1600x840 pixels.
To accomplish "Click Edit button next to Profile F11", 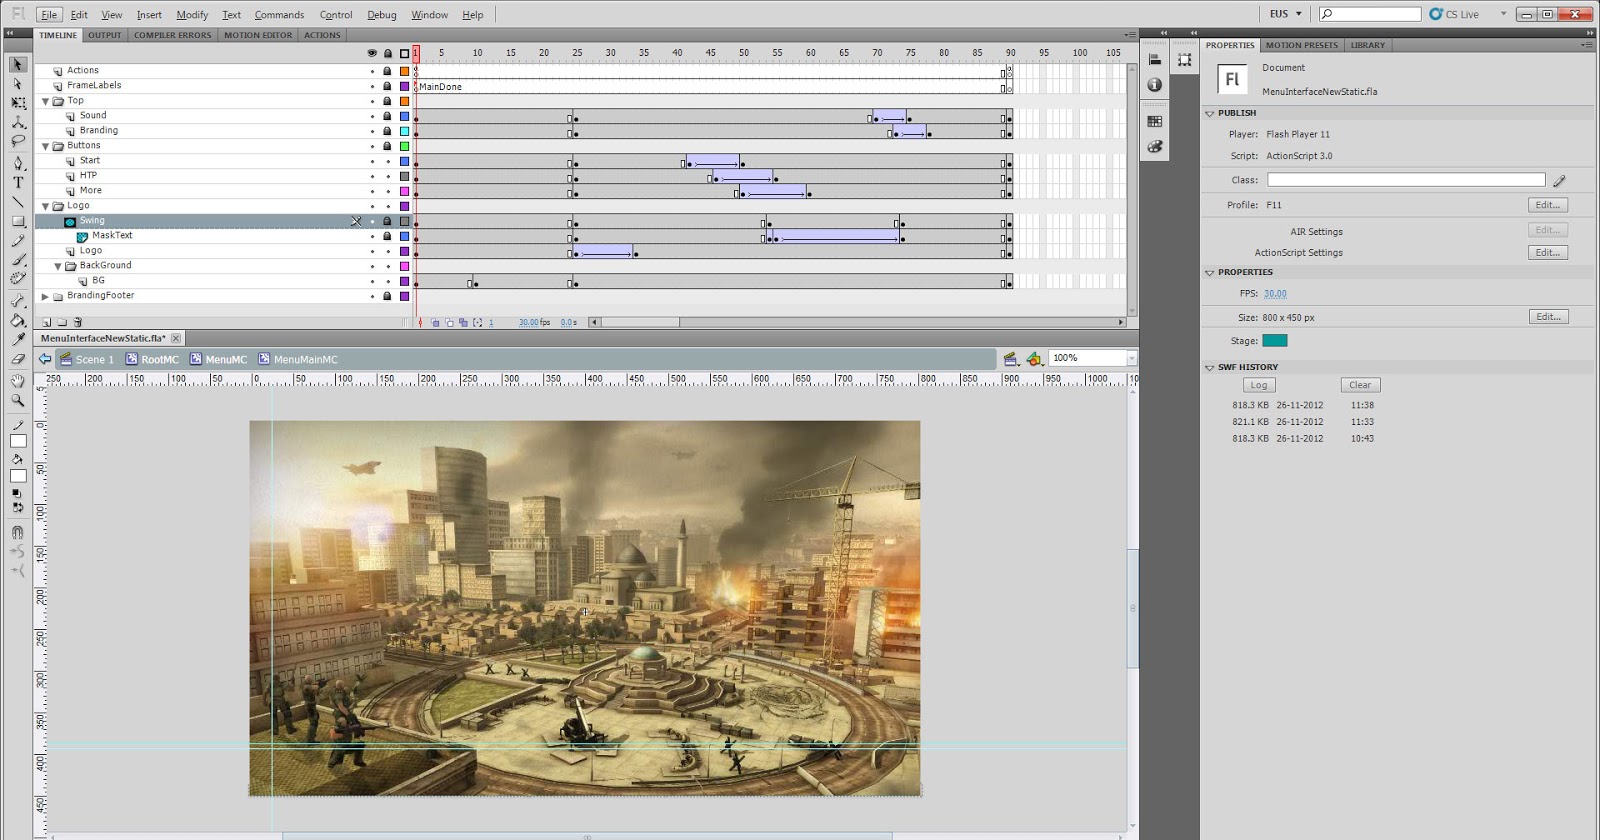I will pyautogui.click(x=1547, y=205).
